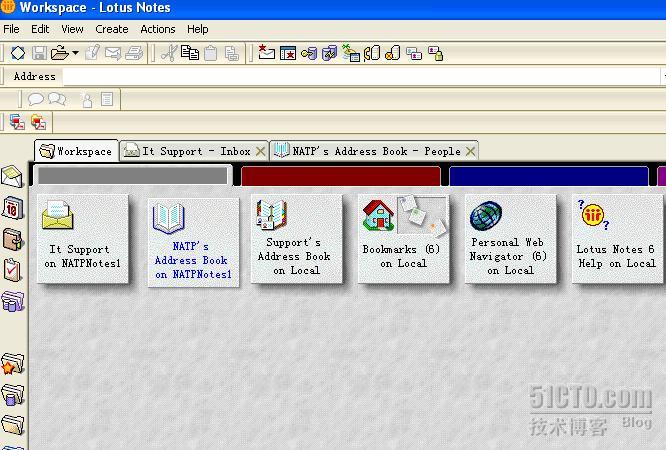This screenshot has width=666, height=450.
Task: Switch to the Workspace tab
Action: coord(76,151)
